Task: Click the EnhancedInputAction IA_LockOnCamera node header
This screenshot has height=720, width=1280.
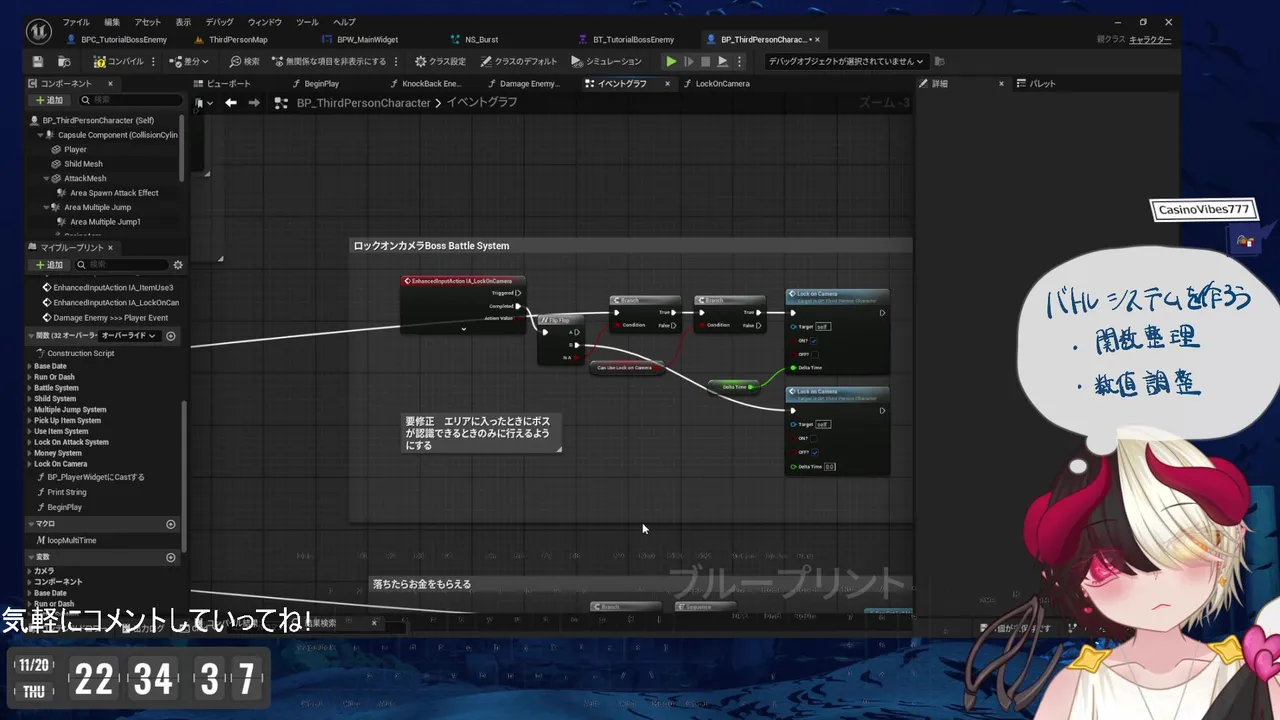Action: 463,281
